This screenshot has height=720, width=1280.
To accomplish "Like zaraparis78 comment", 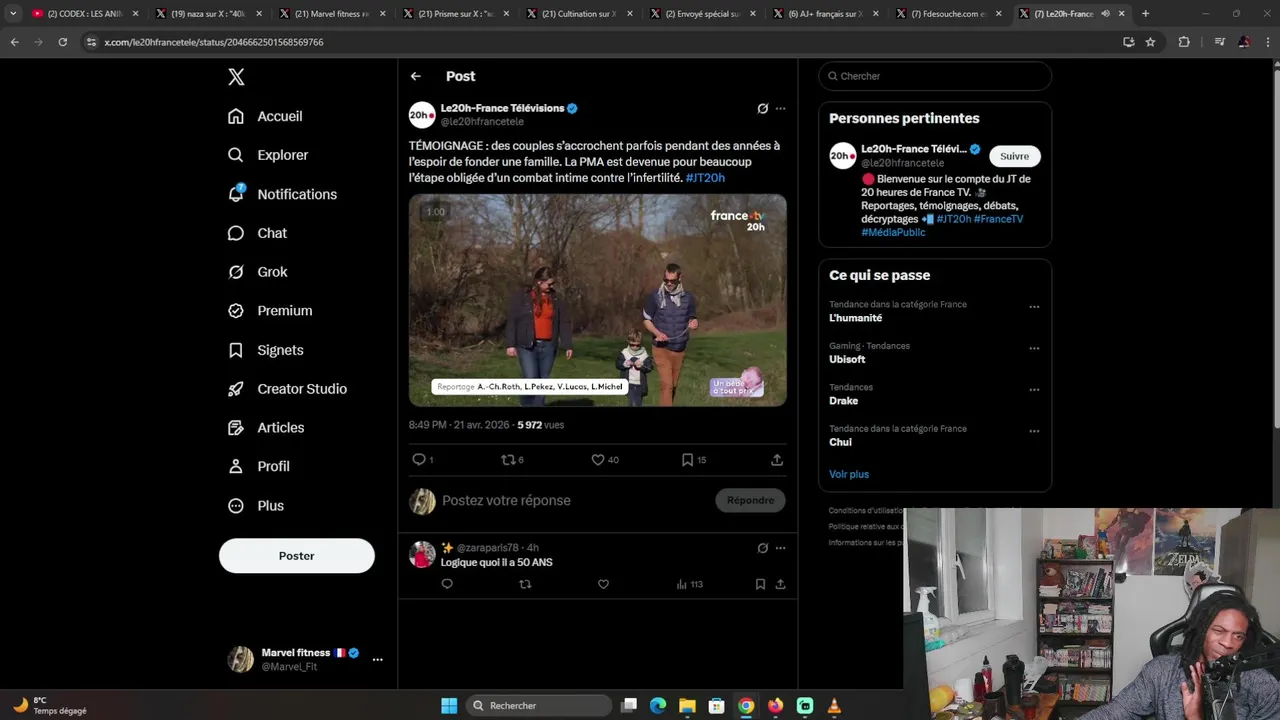I will [603, 584].
